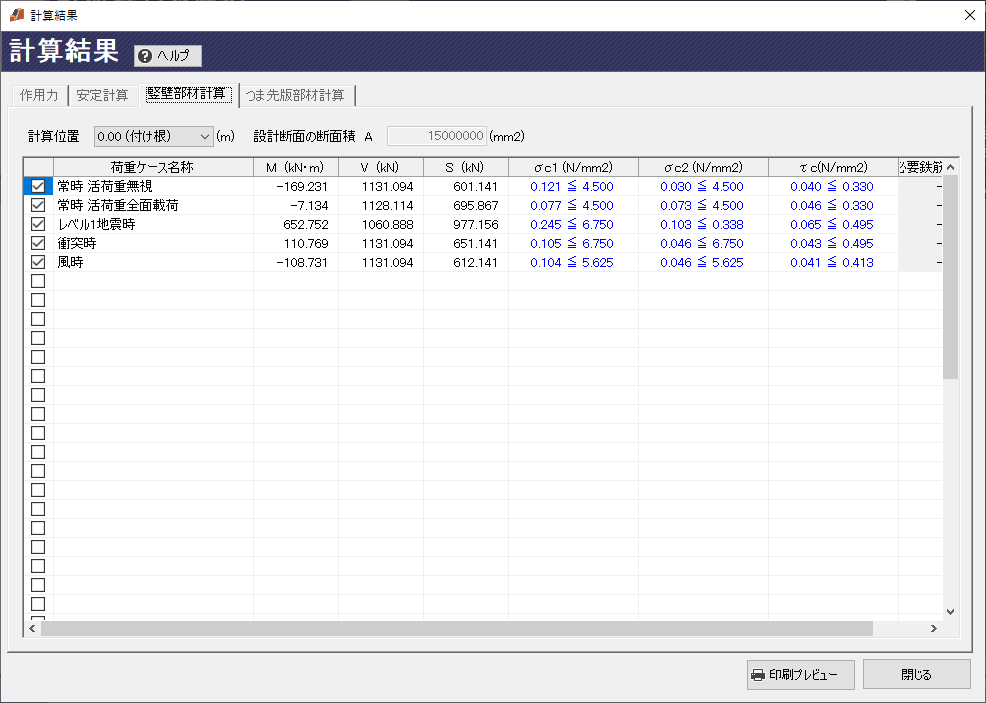Viewport: 986px width, 703px height.
Task: Click the vertical scrollbar up arrow
Action: click(x=951, y=167)
